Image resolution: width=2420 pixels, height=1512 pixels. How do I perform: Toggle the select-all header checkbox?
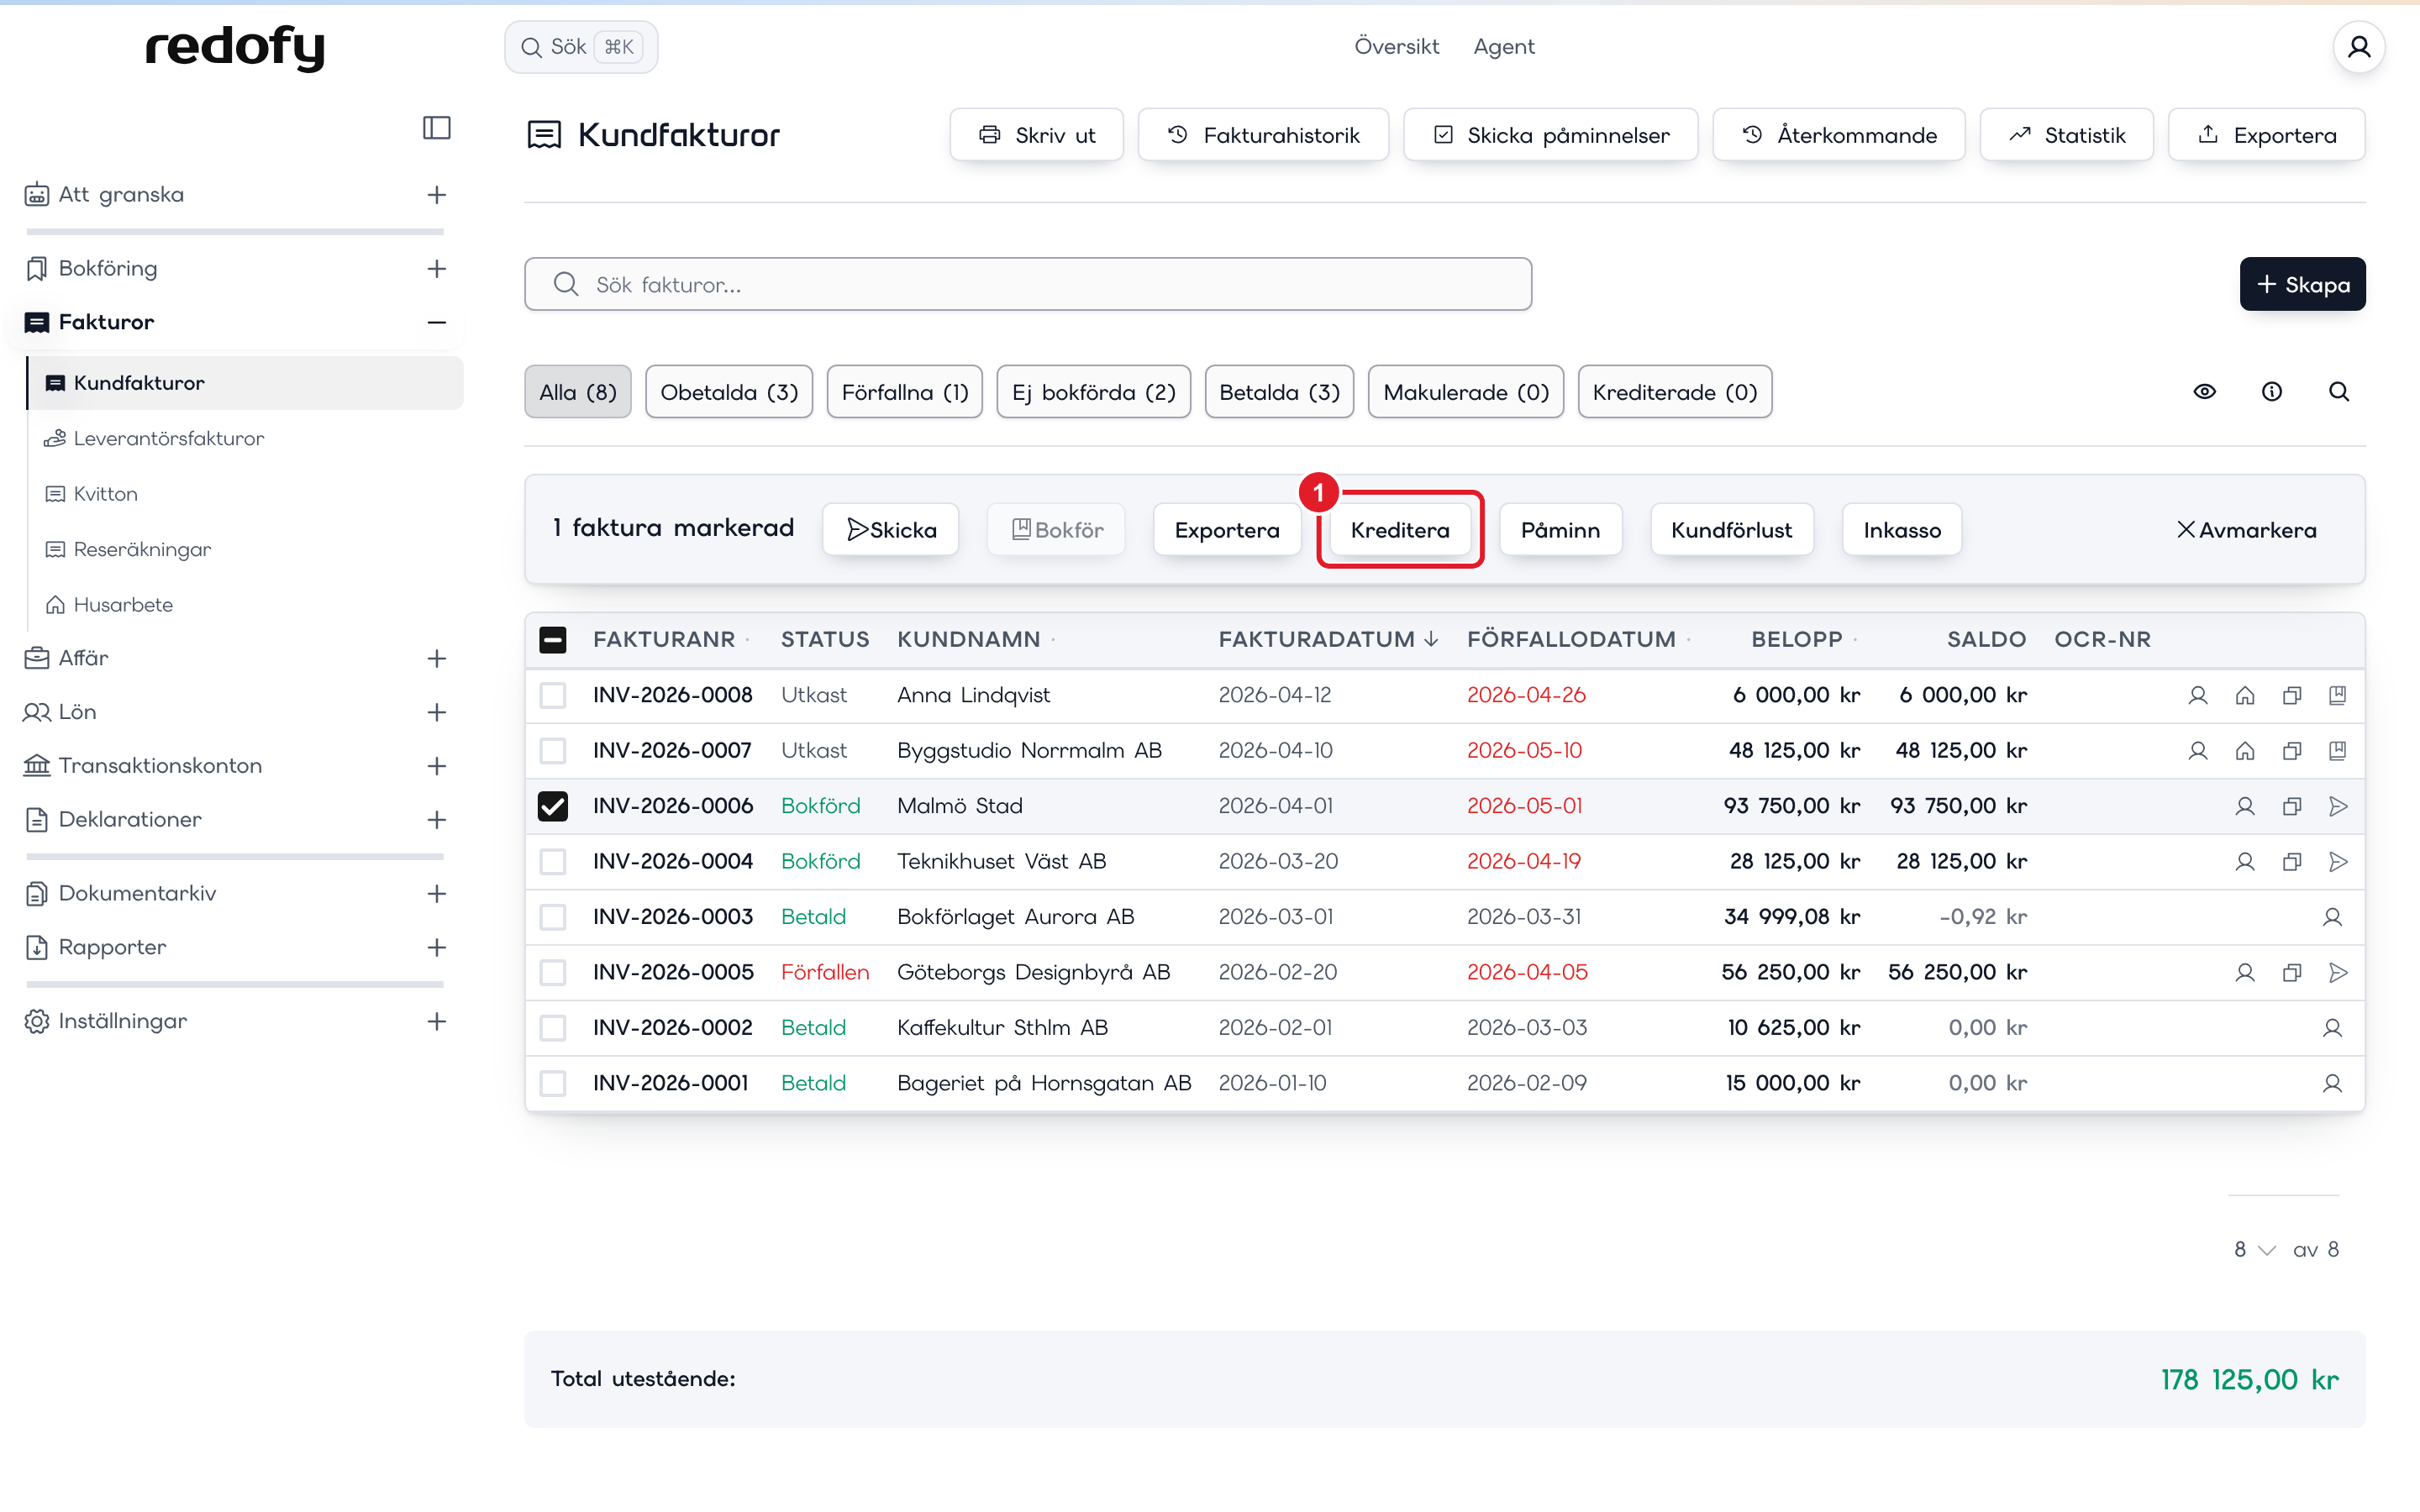pyautogui.click(x=553, y=640)
